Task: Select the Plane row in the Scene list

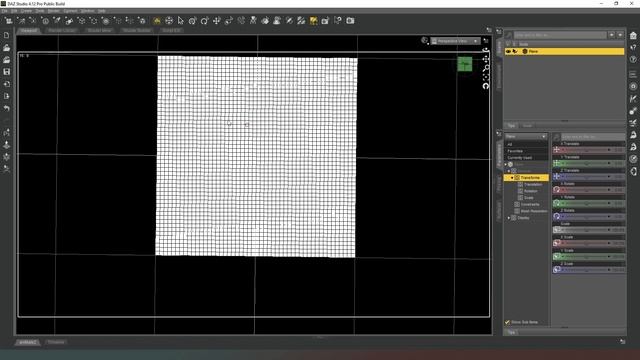Action: 564,51
